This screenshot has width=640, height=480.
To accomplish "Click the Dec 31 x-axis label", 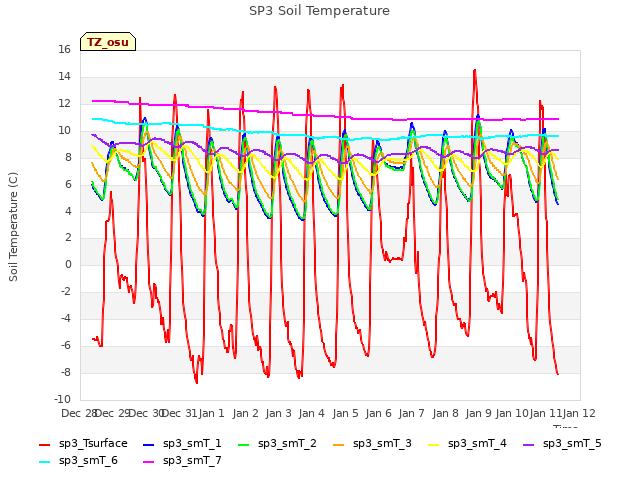I will coord(179,413).
